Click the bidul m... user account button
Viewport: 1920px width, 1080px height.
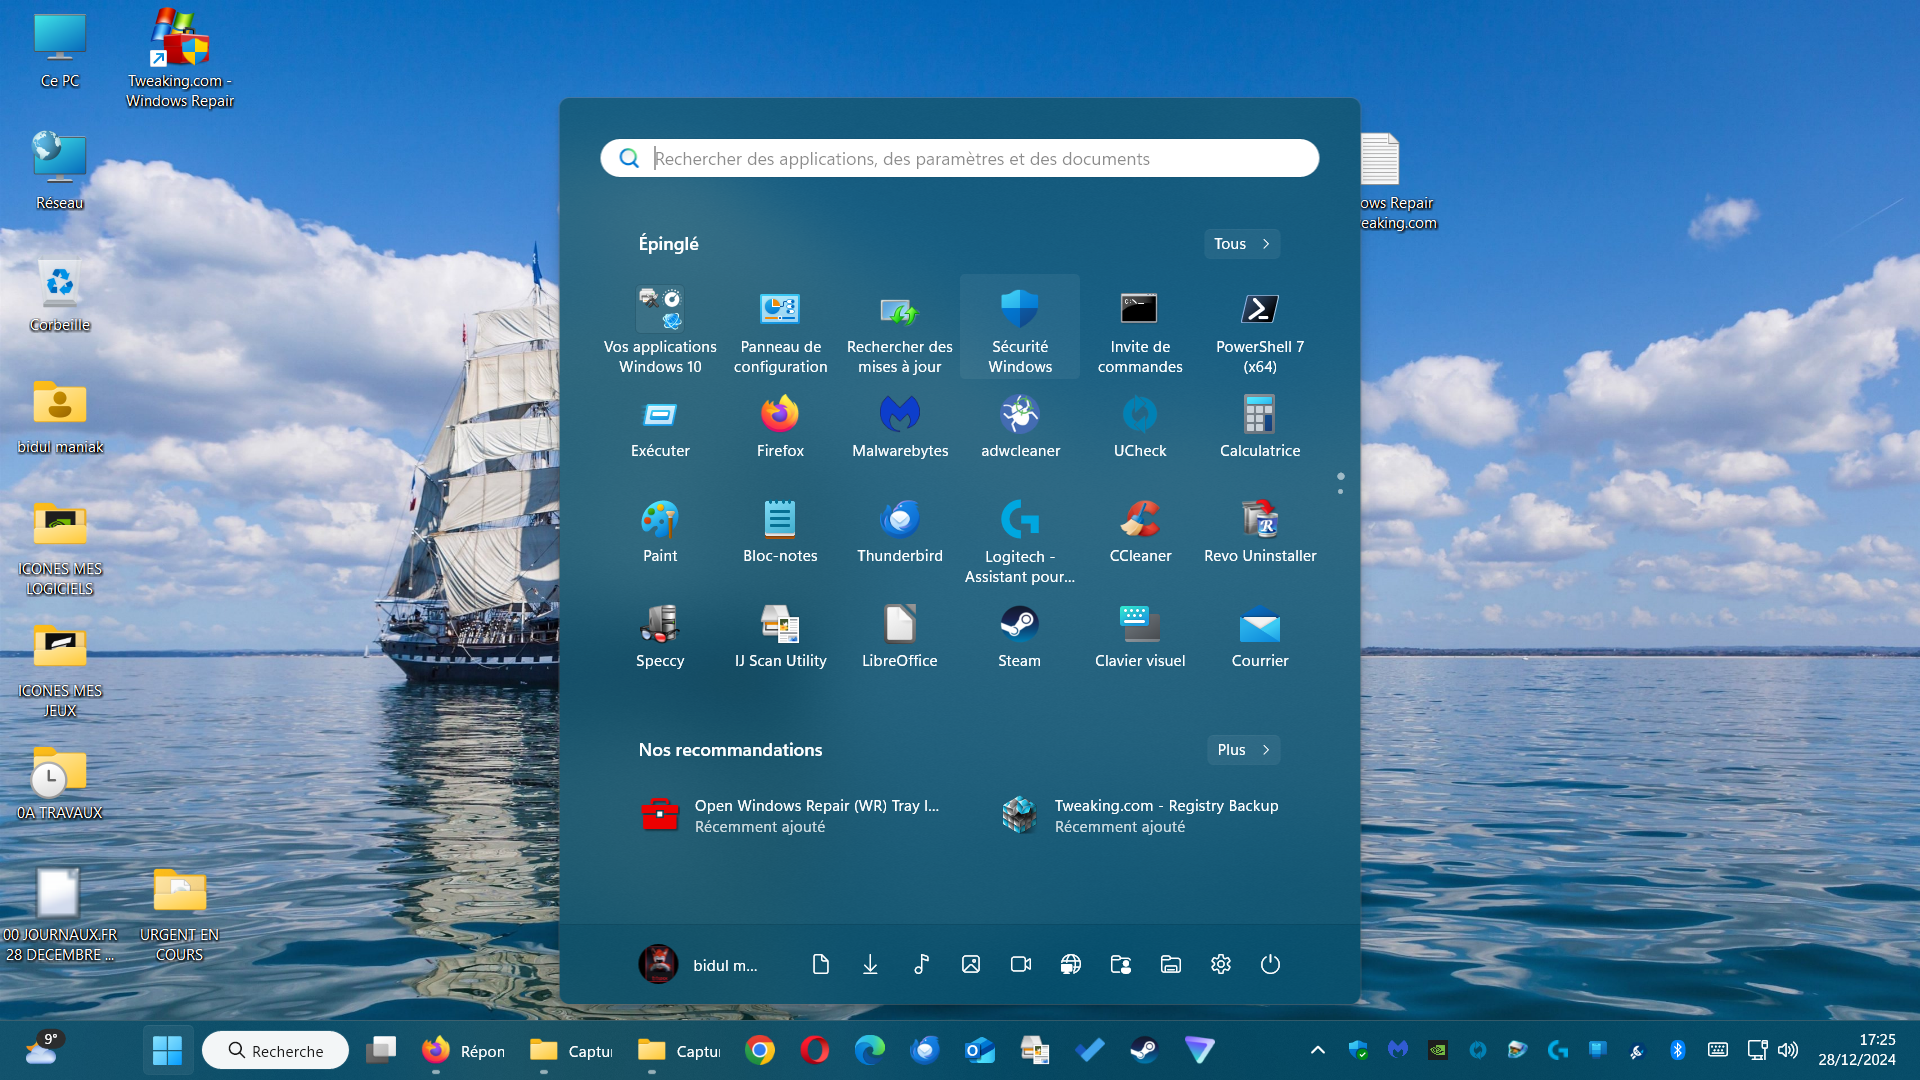click(698, 964)
